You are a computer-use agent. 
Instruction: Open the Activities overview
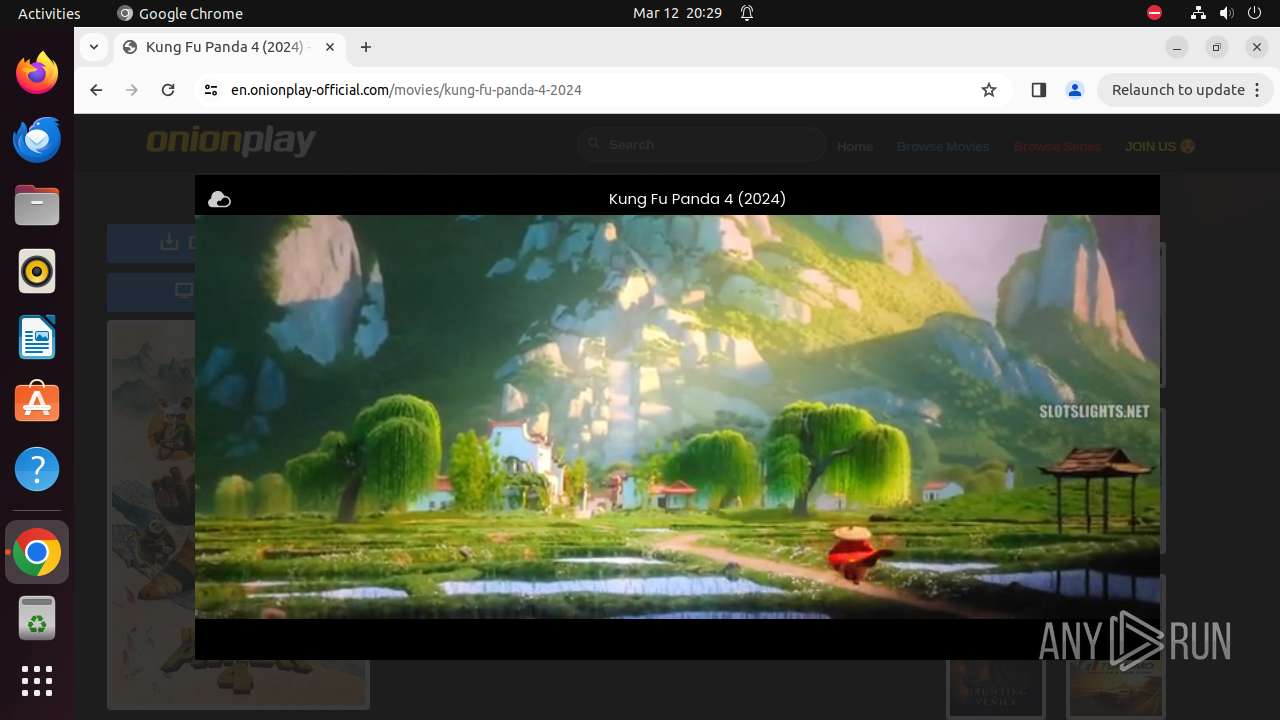(49, 13)
